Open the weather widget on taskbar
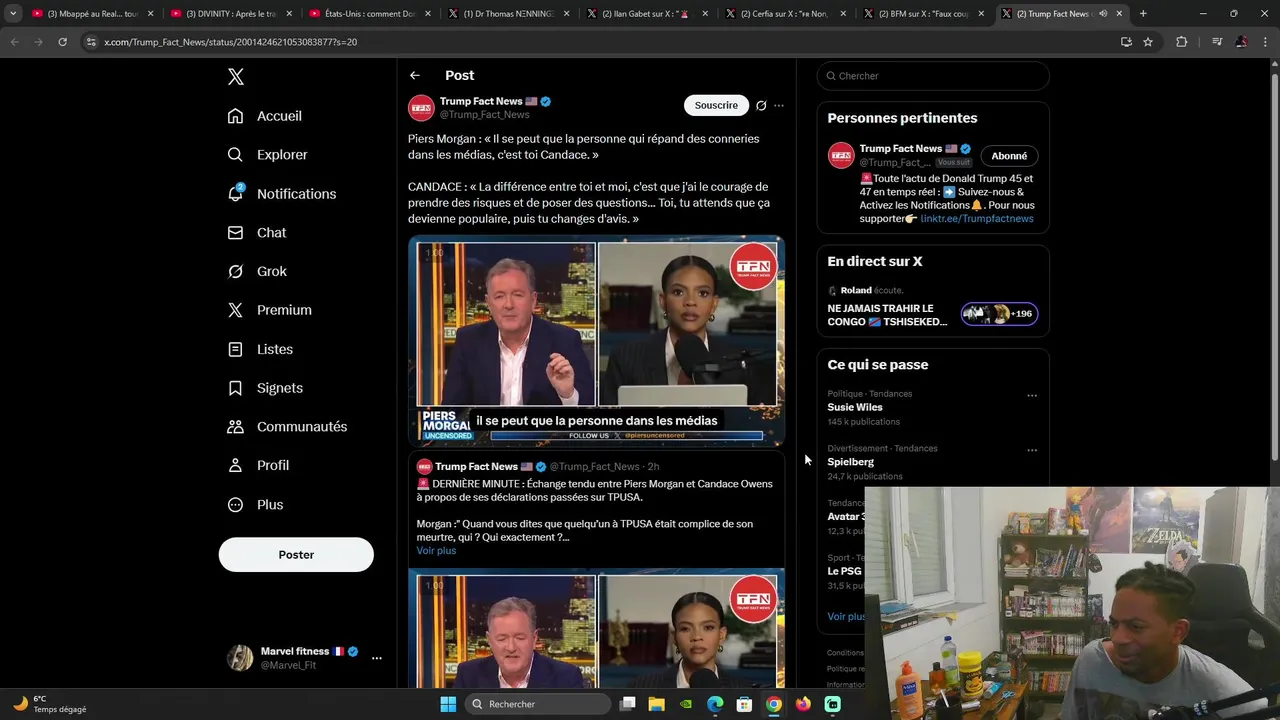The image size is (1280, 720). pyautogui.click(x=50, y=704)
